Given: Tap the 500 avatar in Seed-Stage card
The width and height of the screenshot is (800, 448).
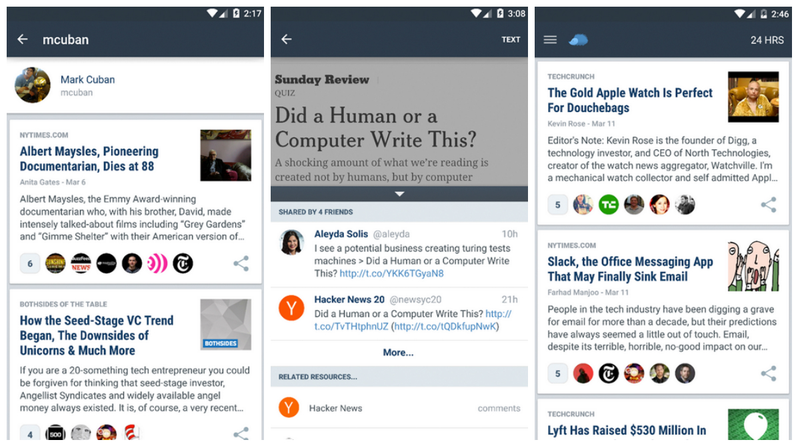Looking at the screenshot, I should pos(56,433).
